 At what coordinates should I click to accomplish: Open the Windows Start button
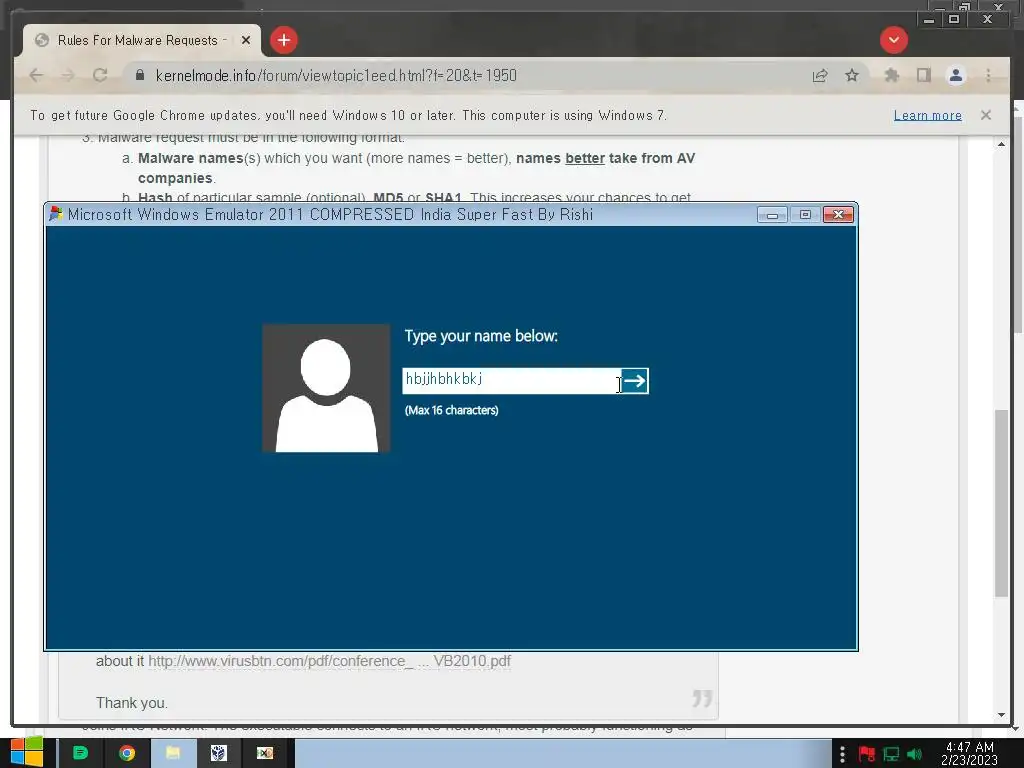point(26,753)
